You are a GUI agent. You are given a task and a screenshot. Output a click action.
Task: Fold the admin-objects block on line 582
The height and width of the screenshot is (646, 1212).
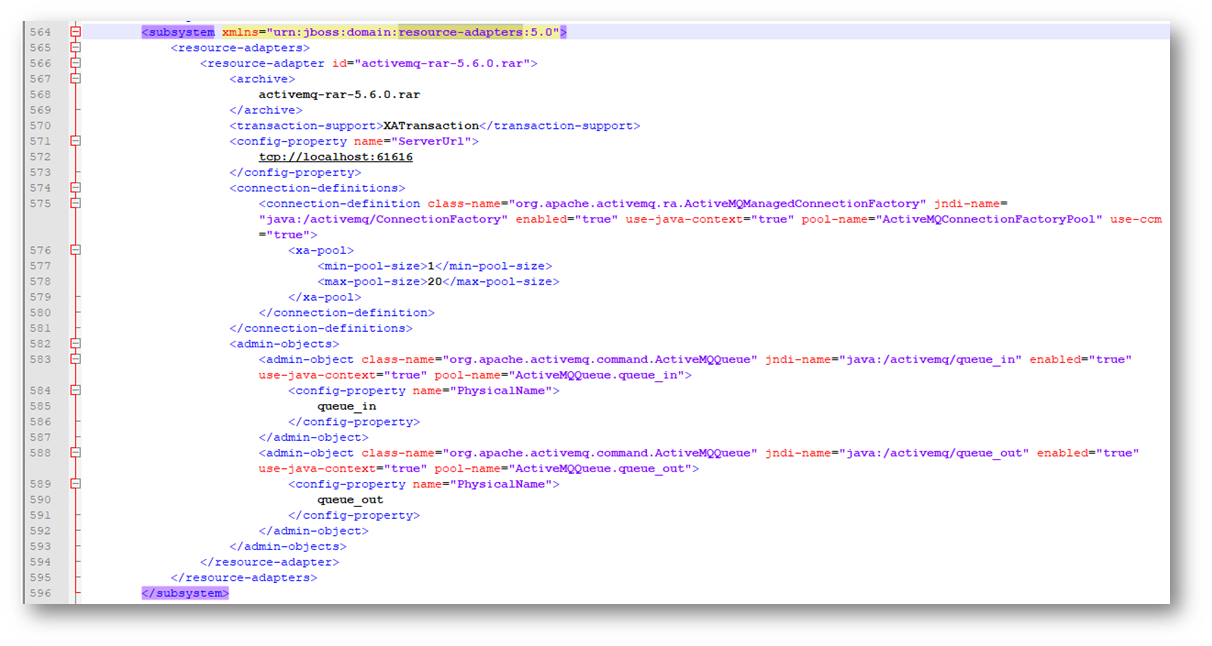pos(75,344)
